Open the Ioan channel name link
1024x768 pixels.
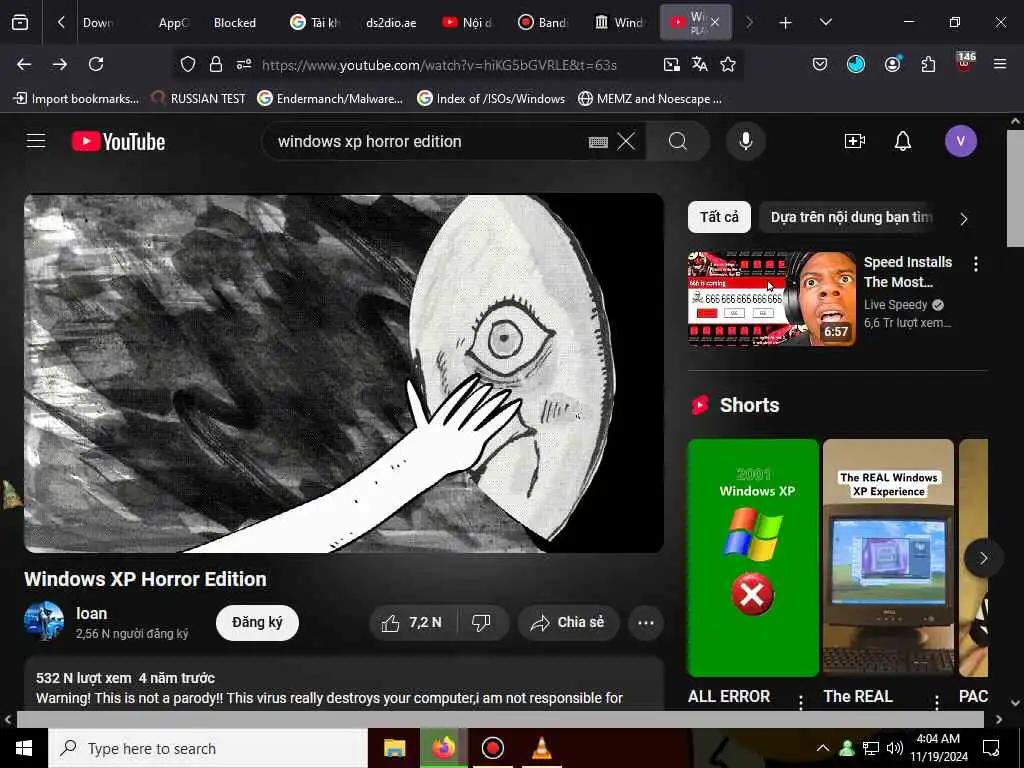(x=91, y=613)
